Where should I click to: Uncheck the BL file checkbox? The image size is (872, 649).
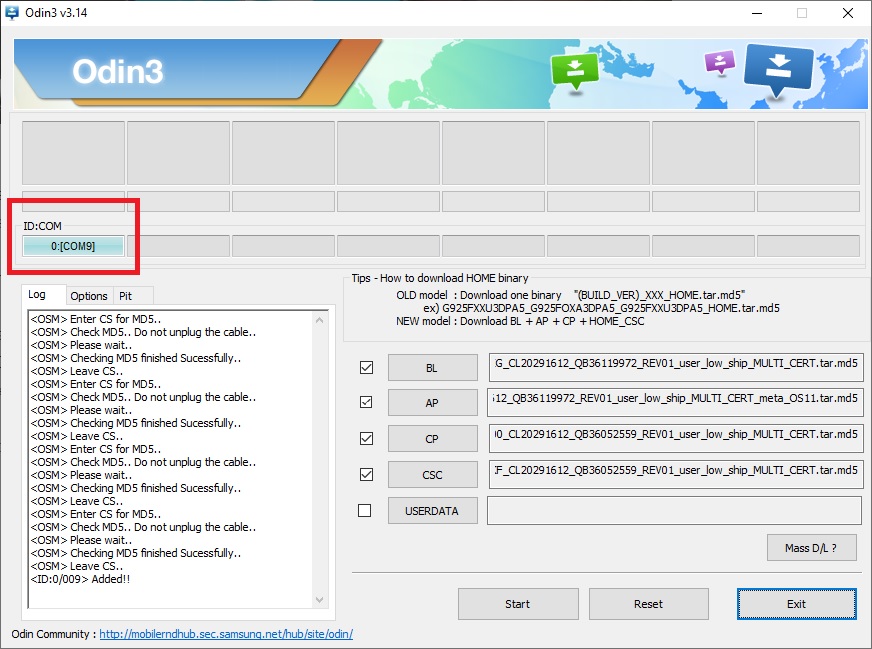click(x=366, y=367)
